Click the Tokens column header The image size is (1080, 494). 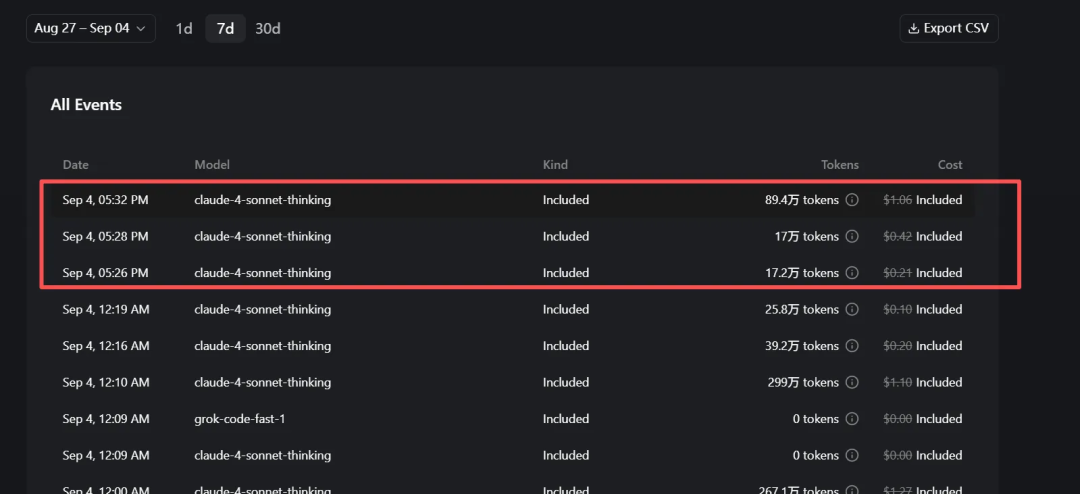[x=840, y=165]
